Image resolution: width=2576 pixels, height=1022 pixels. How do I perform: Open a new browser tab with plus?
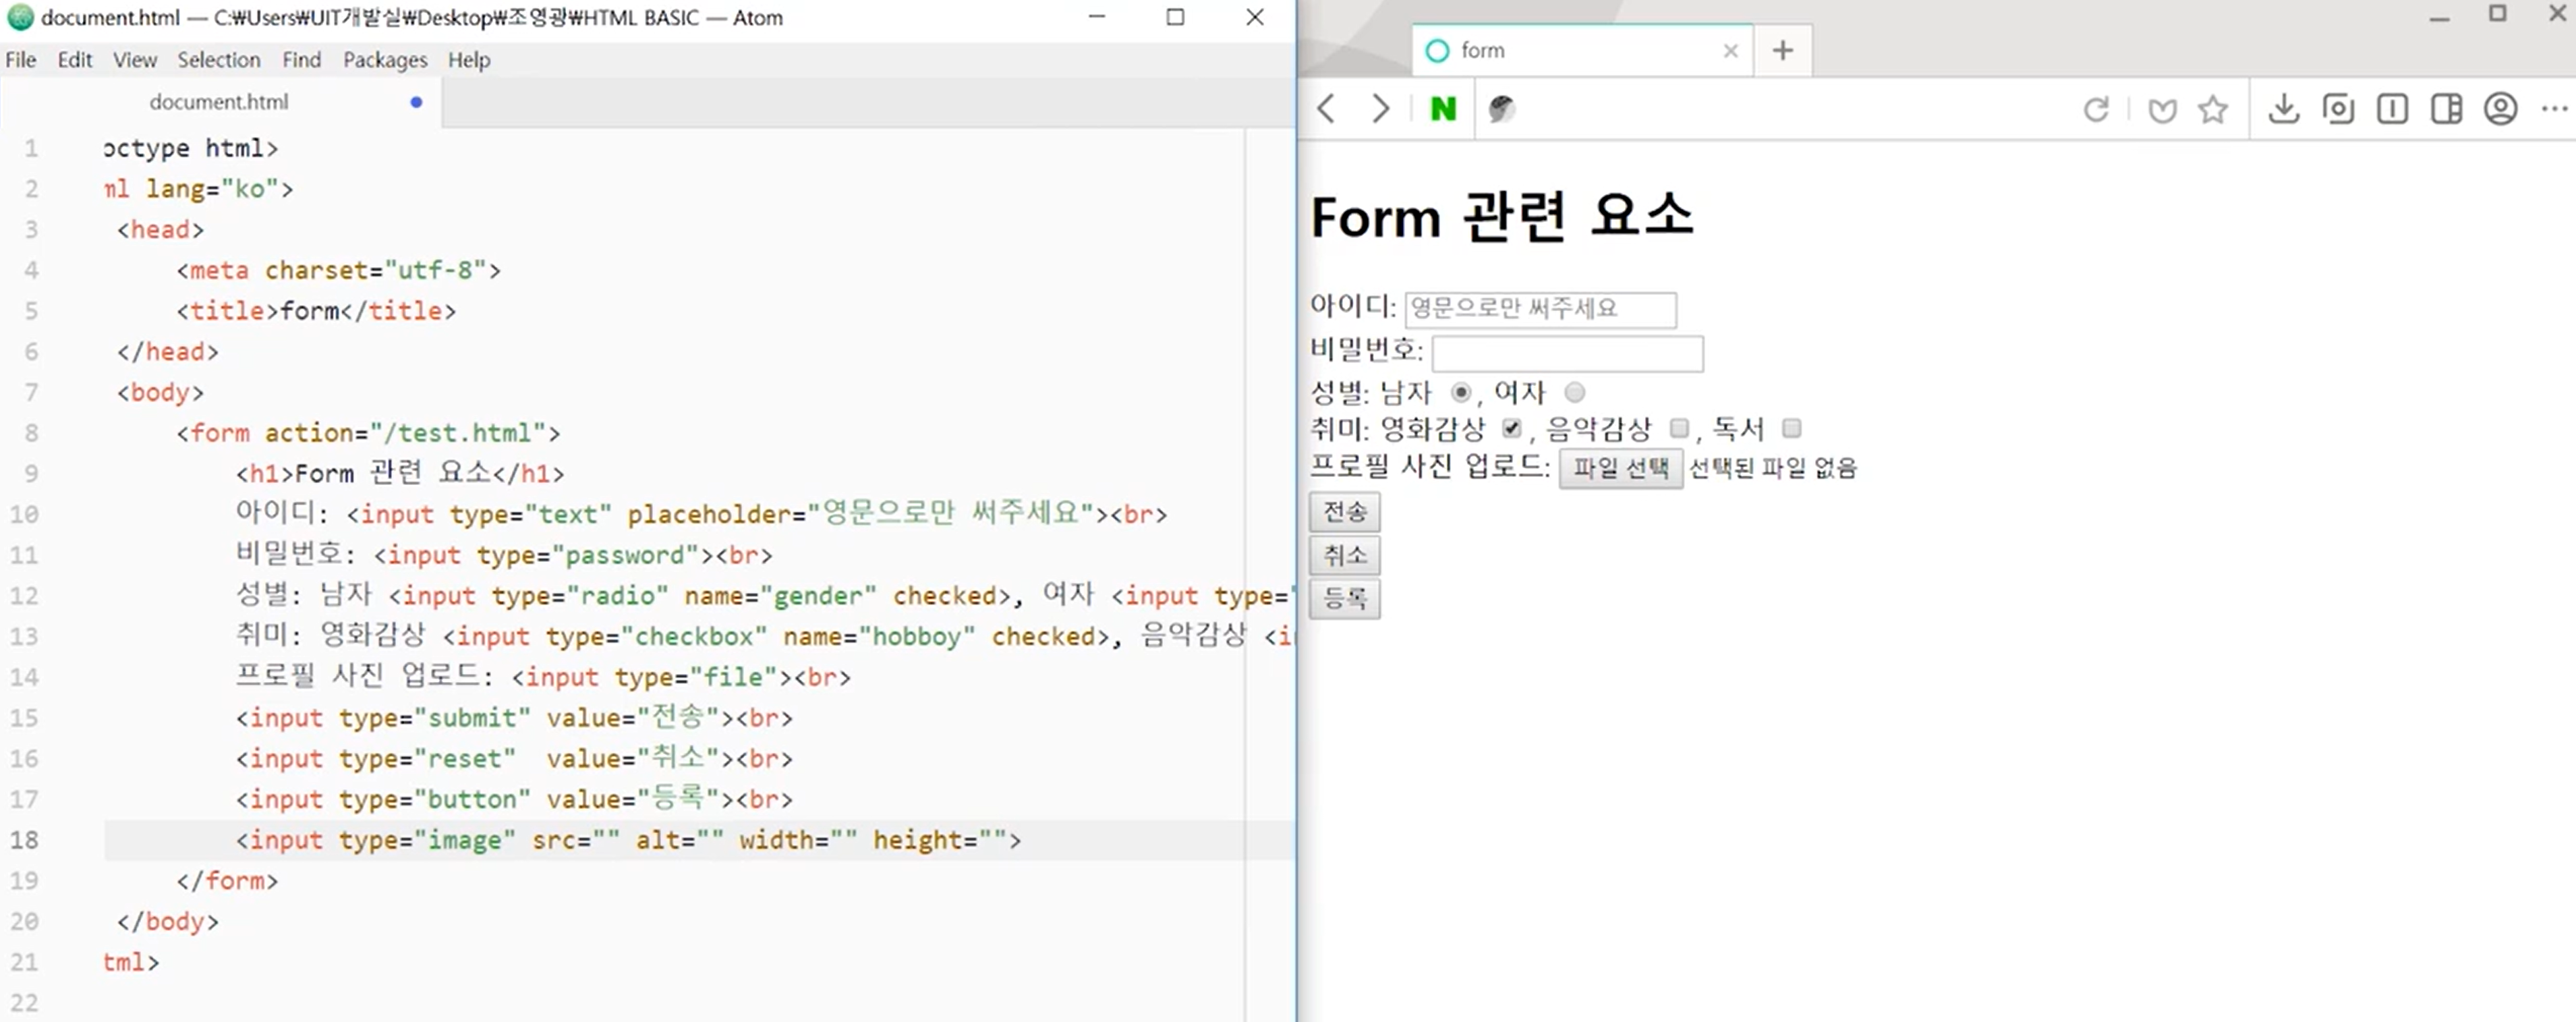click(1782, 50)
